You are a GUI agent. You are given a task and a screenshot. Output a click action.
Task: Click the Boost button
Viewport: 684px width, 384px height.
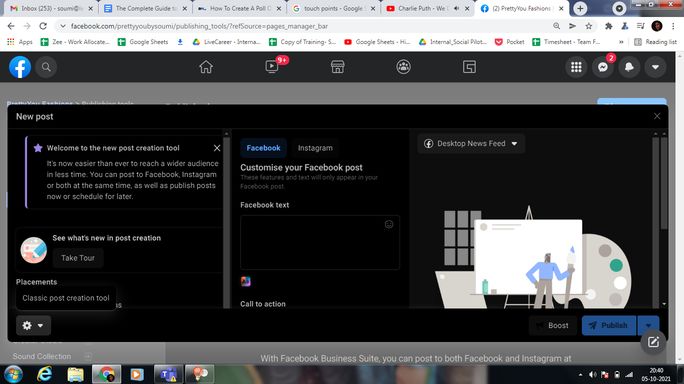[552, 326]
